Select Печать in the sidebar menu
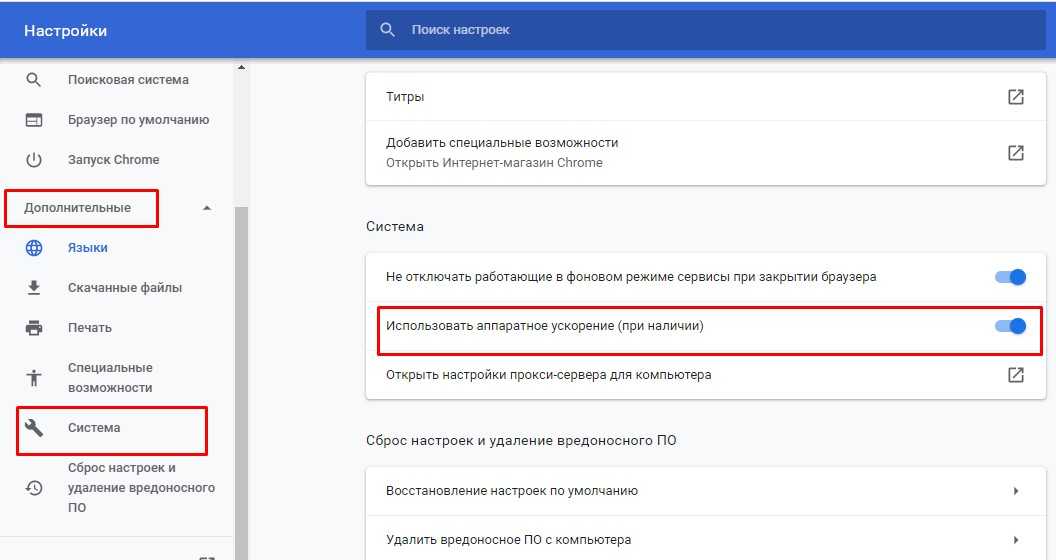The width and height of the screenshot is (1056, 560). click(90, 328)
